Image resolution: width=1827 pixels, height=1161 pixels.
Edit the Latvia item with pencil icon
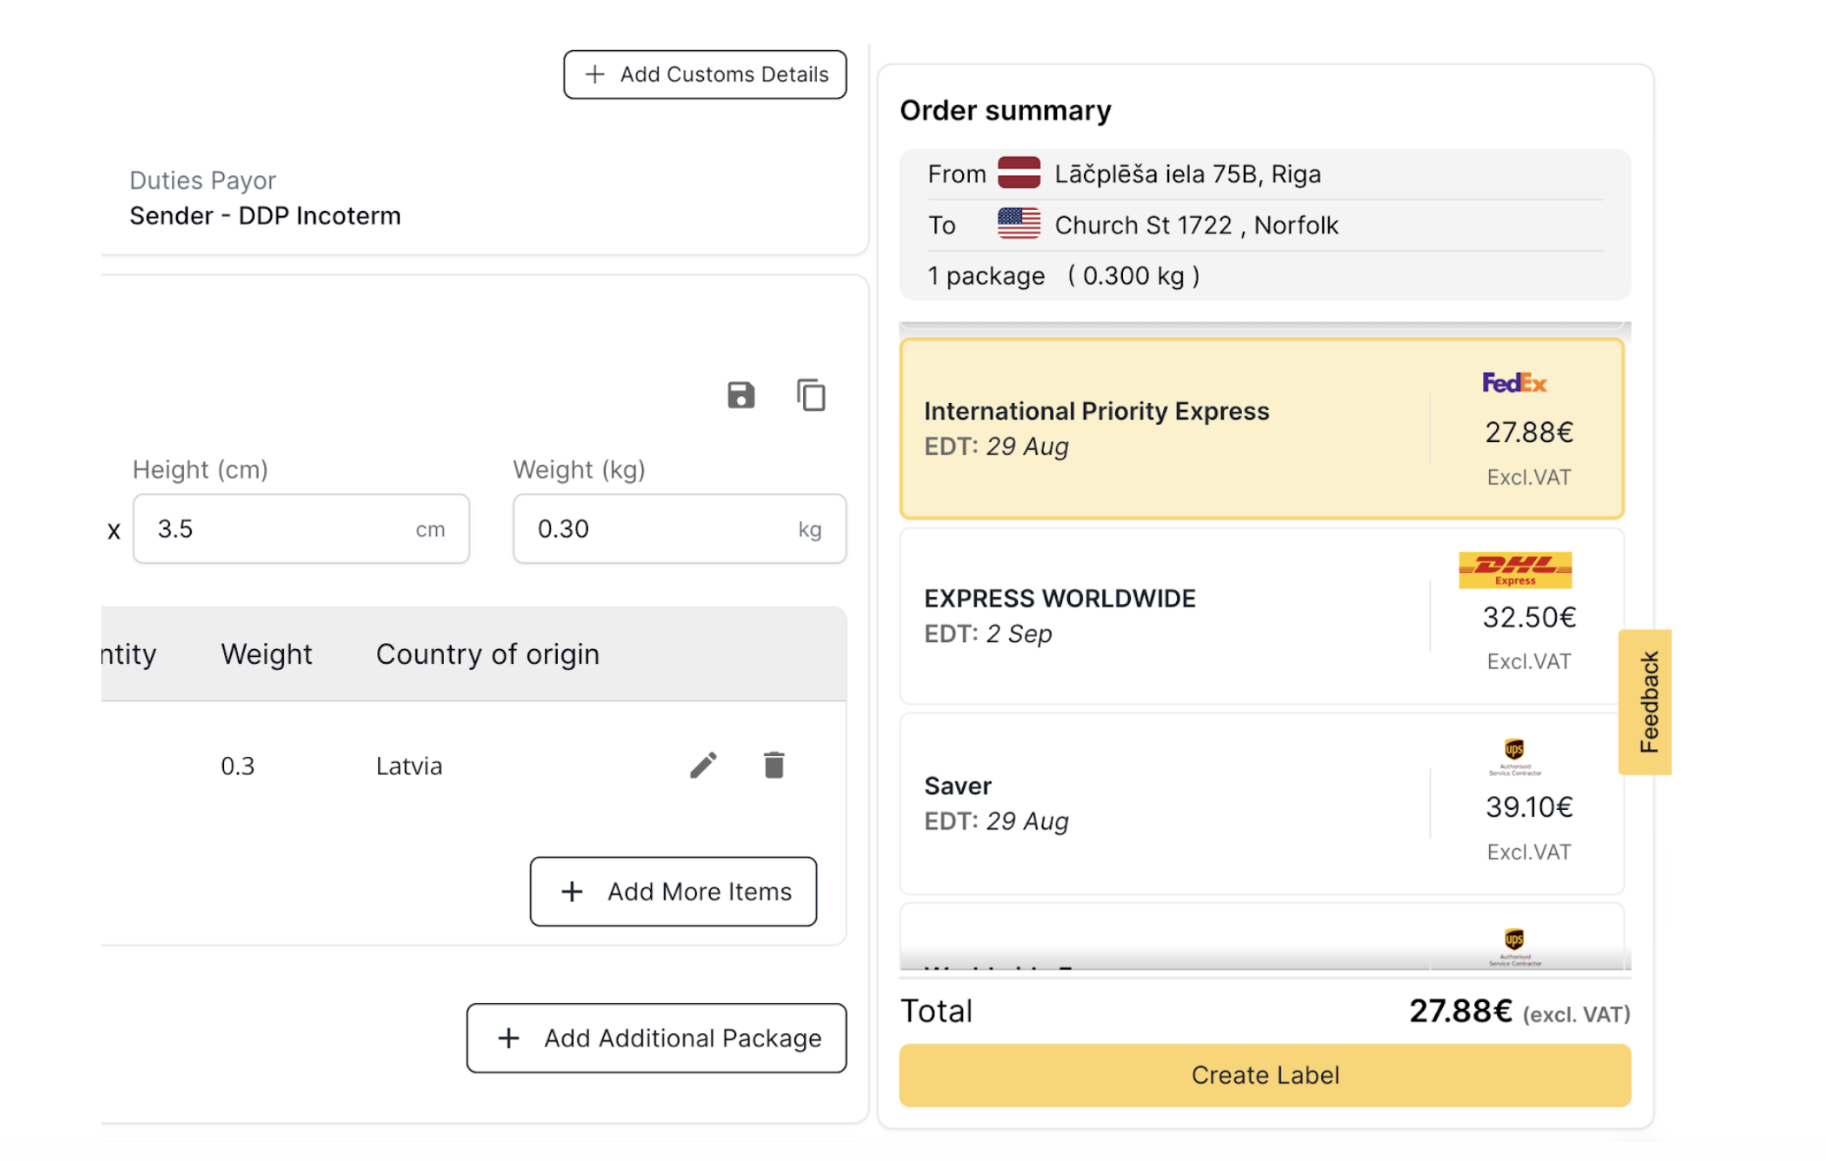[x=703, y=765]
